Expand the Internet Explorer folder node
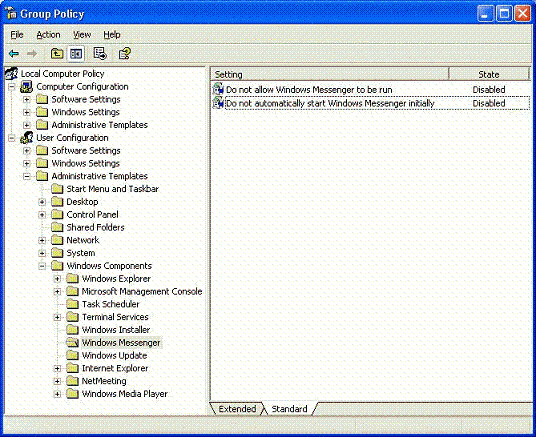This screenshot has width=536, height=437. (57, 369)
